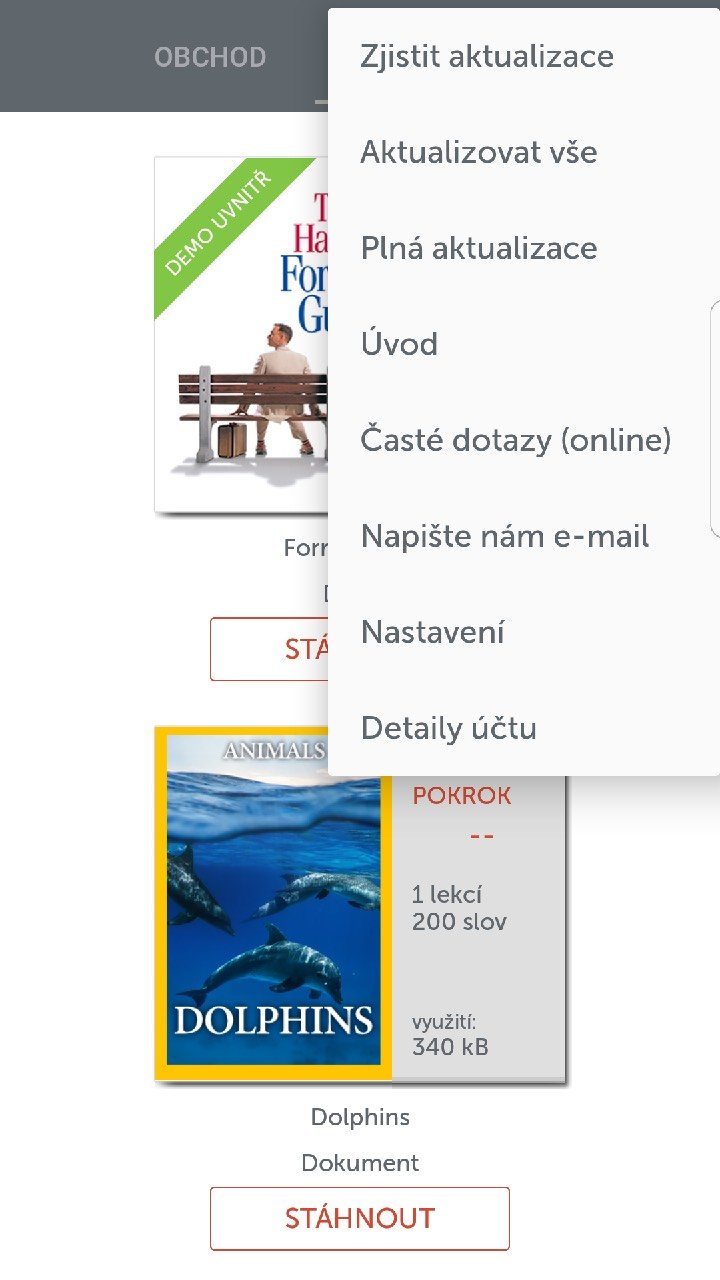
Task: Tap the '340 kB' usage text
Action: [450, 1047]
